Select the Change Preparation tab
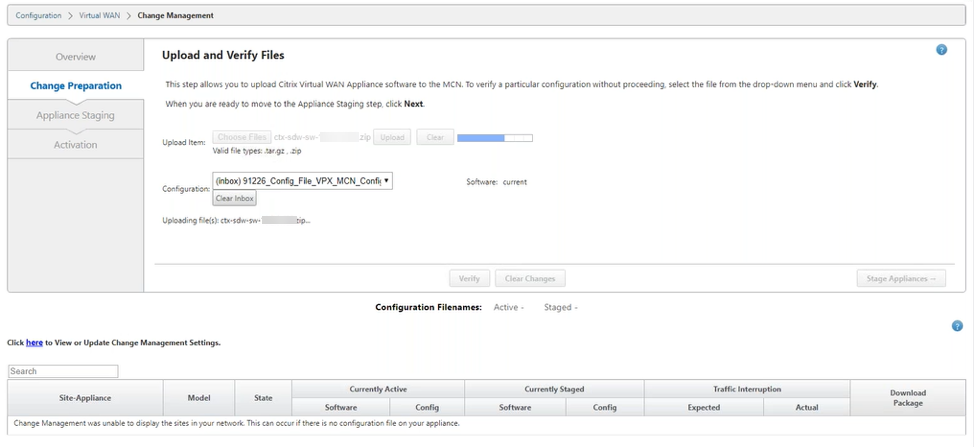This screenshot has width=974, height=447. point(76,86)
